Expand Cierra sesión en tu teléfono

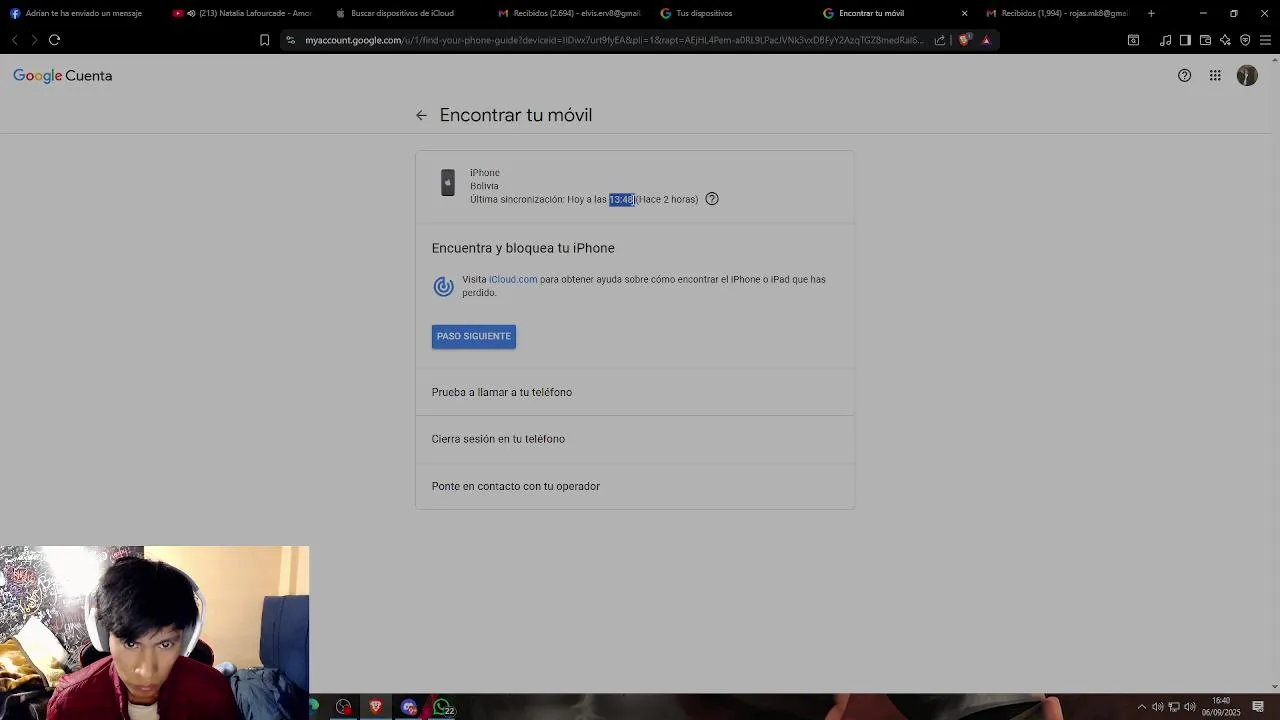(635, 439)
